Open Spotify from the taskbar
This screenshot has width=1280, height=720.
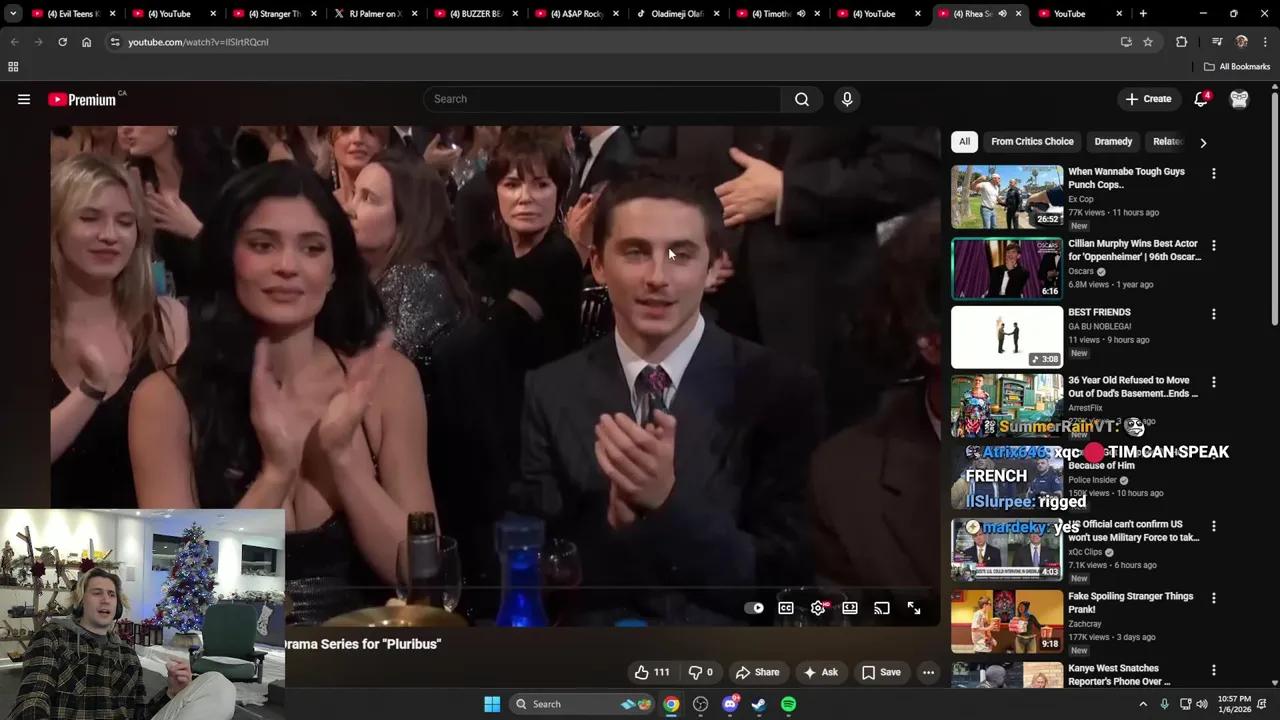[x=789, y=704]
